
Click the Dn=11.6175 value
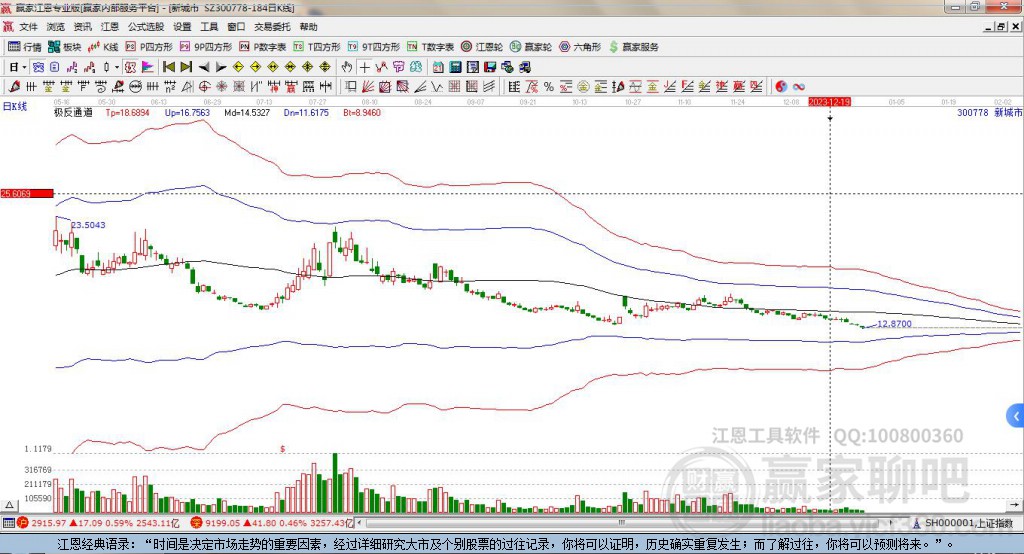click(x=306, y=112)
